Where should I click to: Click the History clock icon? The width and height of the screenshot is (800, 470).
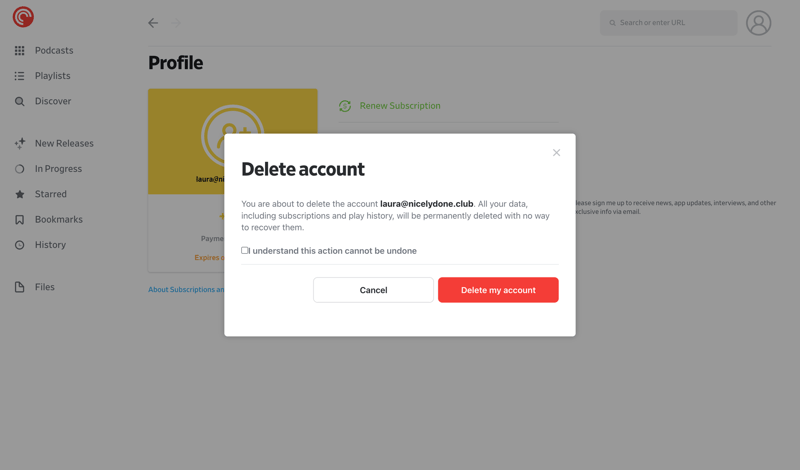[x=19, y=245]
